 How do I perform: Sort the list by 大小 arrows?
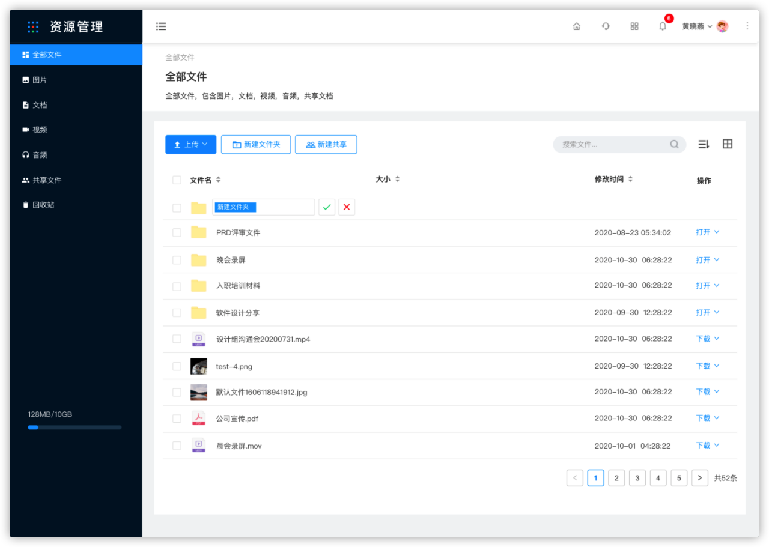tap(397, 179)
